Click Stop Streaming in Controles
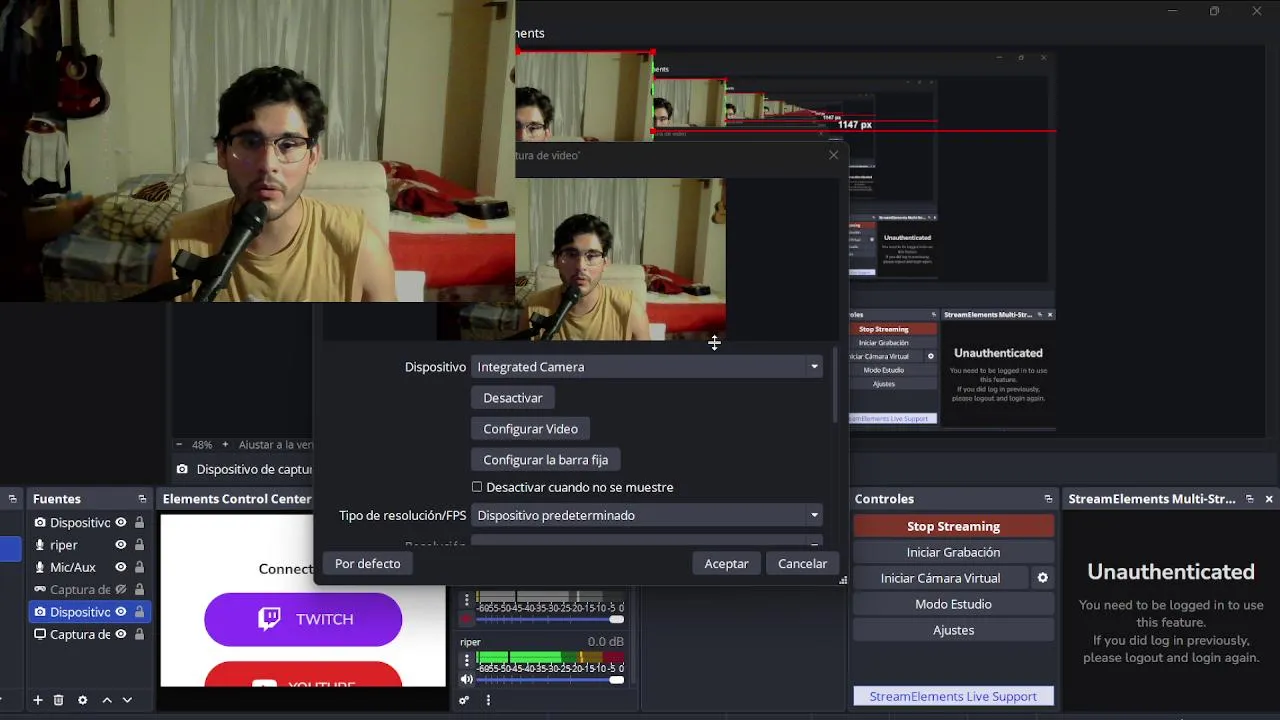This screenshot has height=720, width=1280. [953, 526]
